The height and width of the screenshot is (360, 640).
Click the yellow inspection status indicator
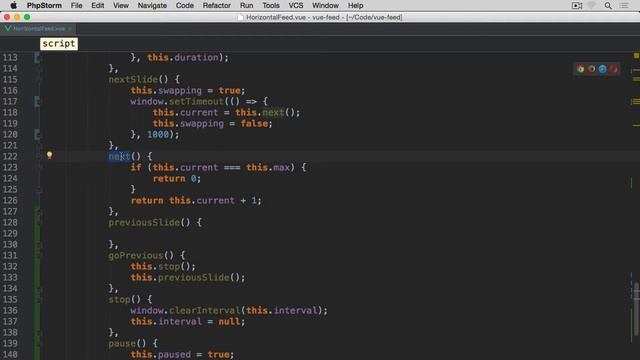point(636,55)
